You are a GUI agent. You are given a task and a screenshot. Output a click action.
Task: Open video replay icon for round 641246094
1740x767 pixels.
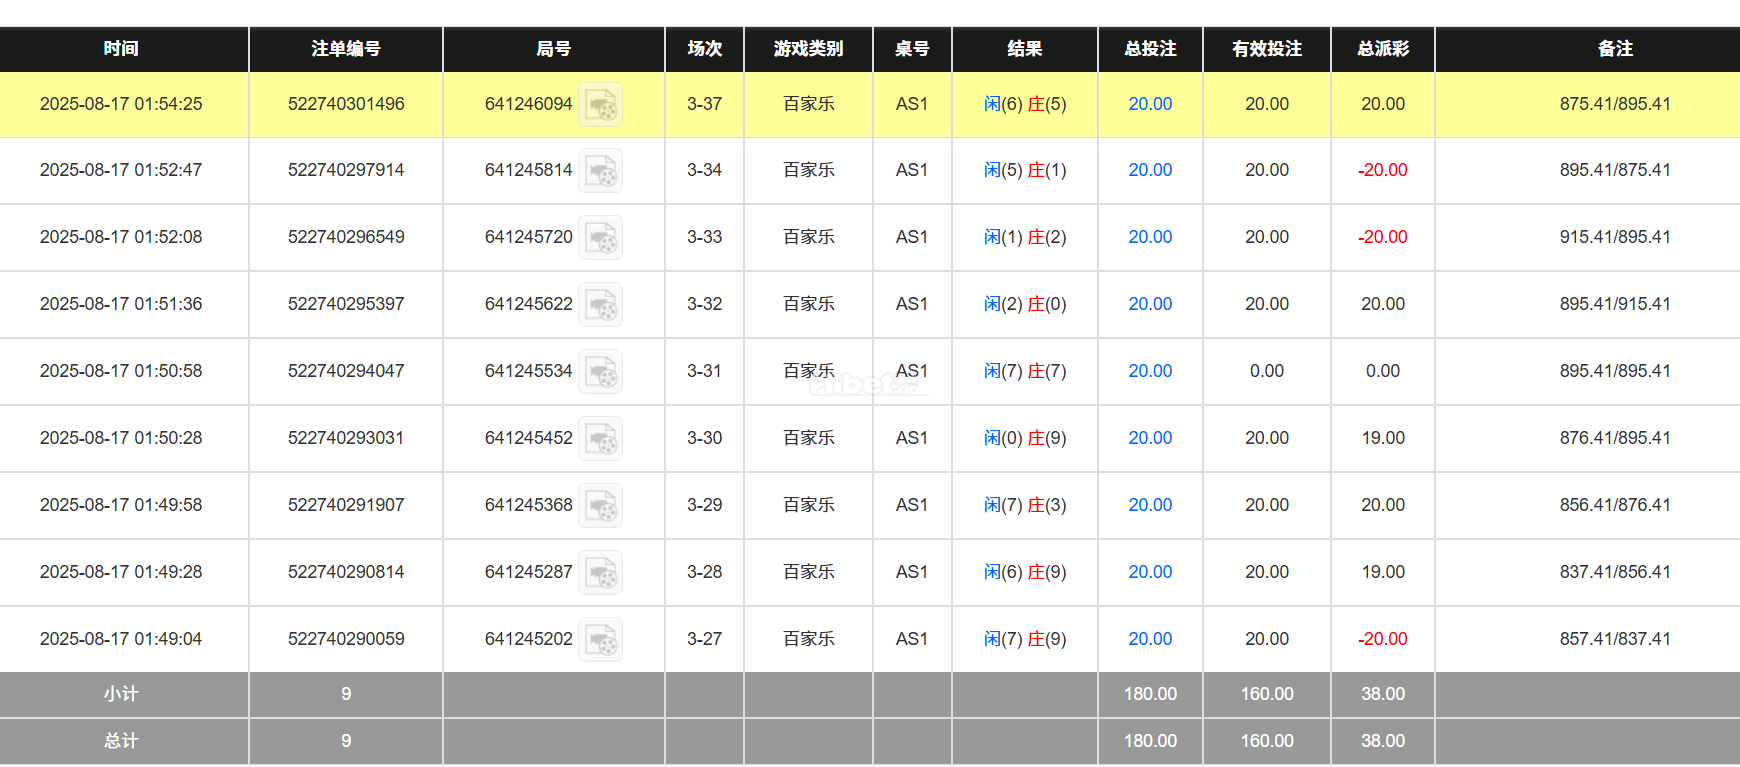[601, 105]
